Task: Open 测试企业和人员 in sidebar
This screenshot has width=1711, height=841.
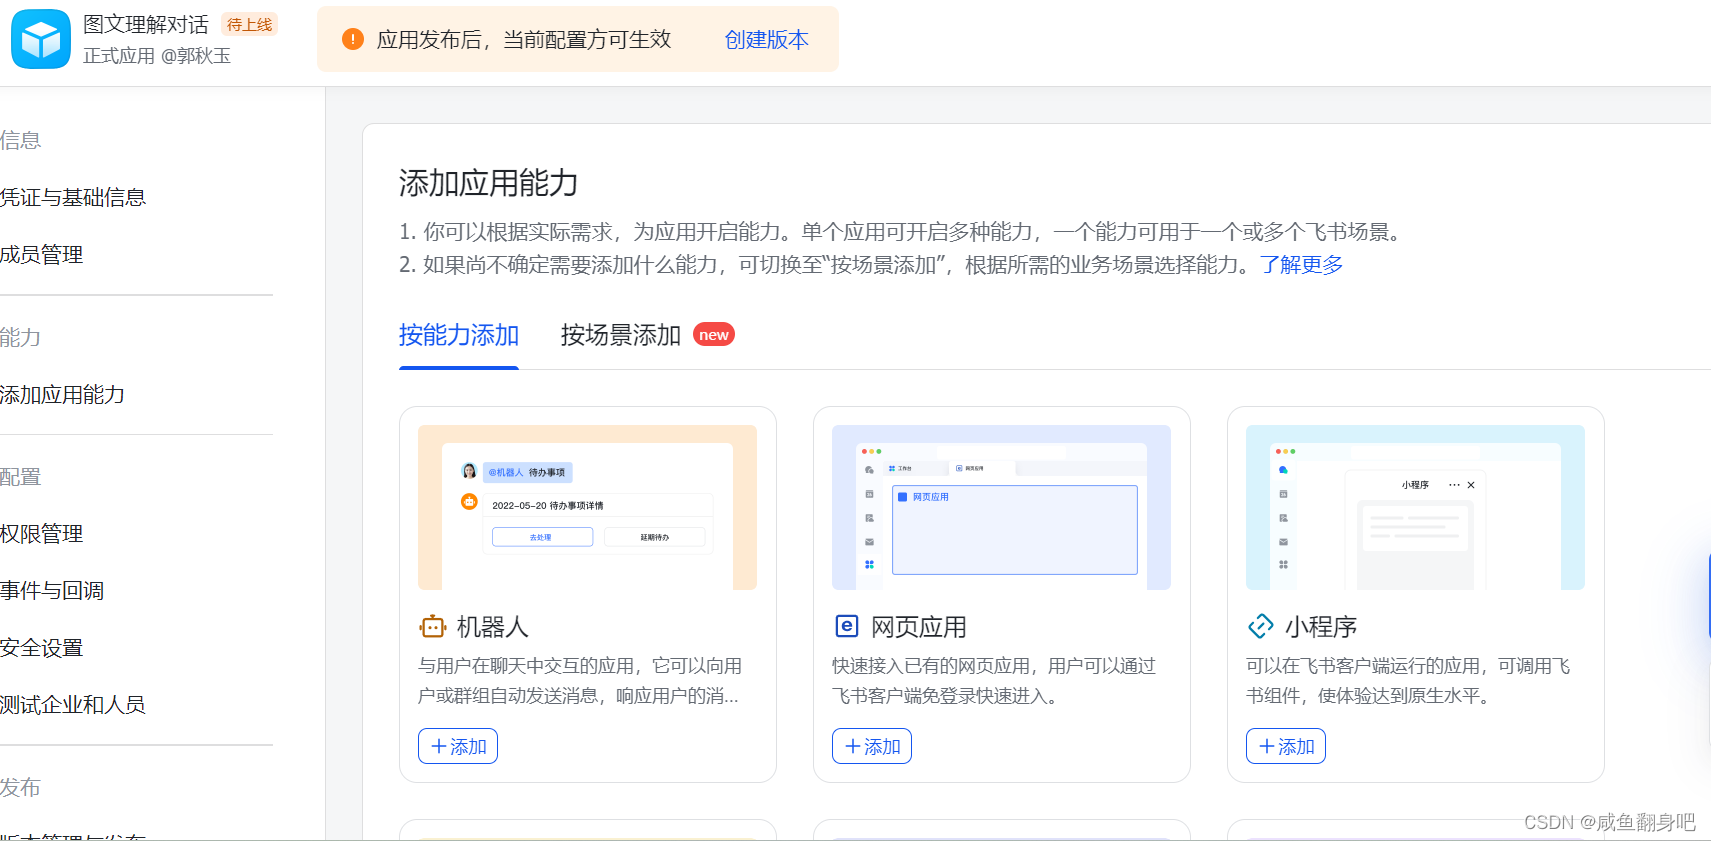Action: click(x=73, y=704)
